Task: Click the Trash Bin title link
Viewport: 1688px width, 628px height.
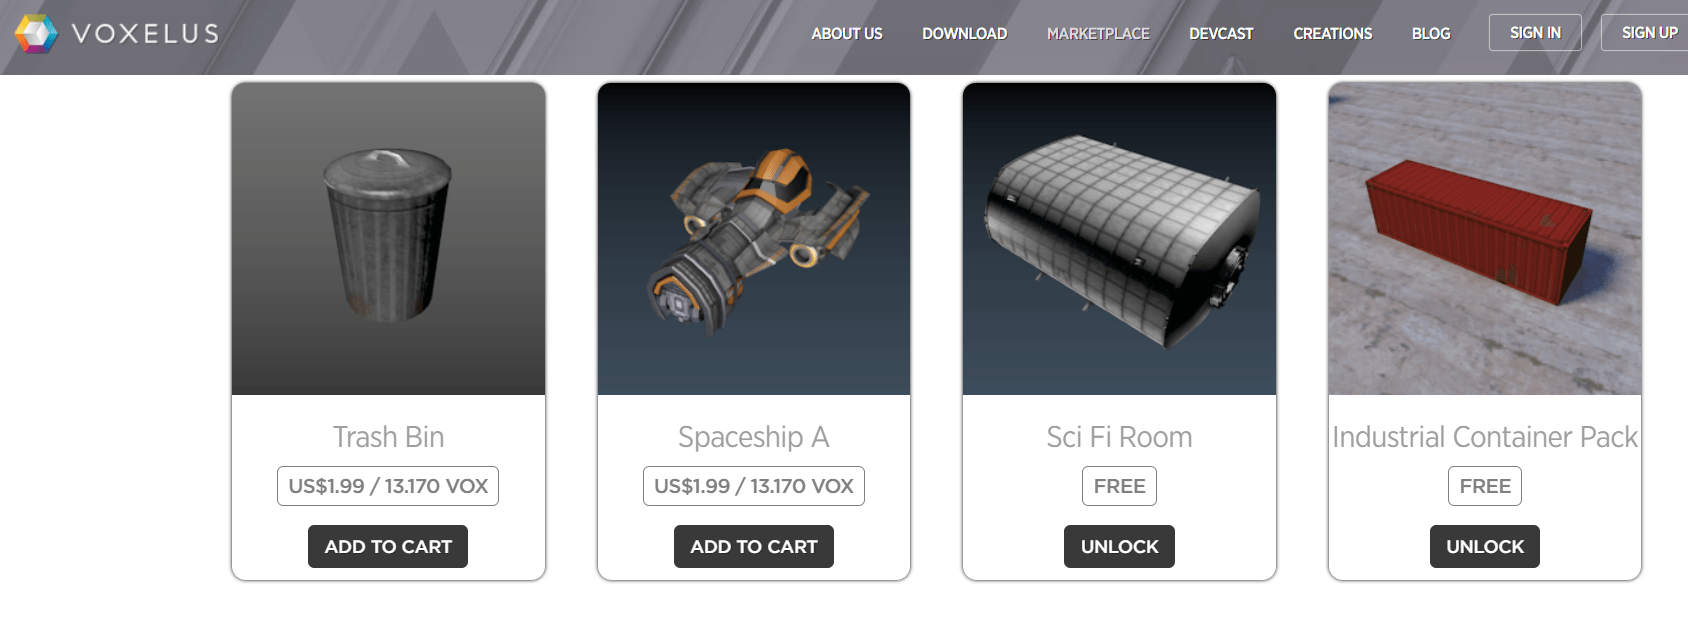Action: coord(388,437)
